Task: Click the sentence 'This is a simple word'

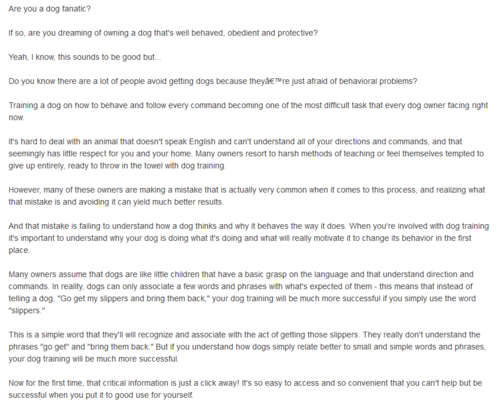Action: coord(184,335)
